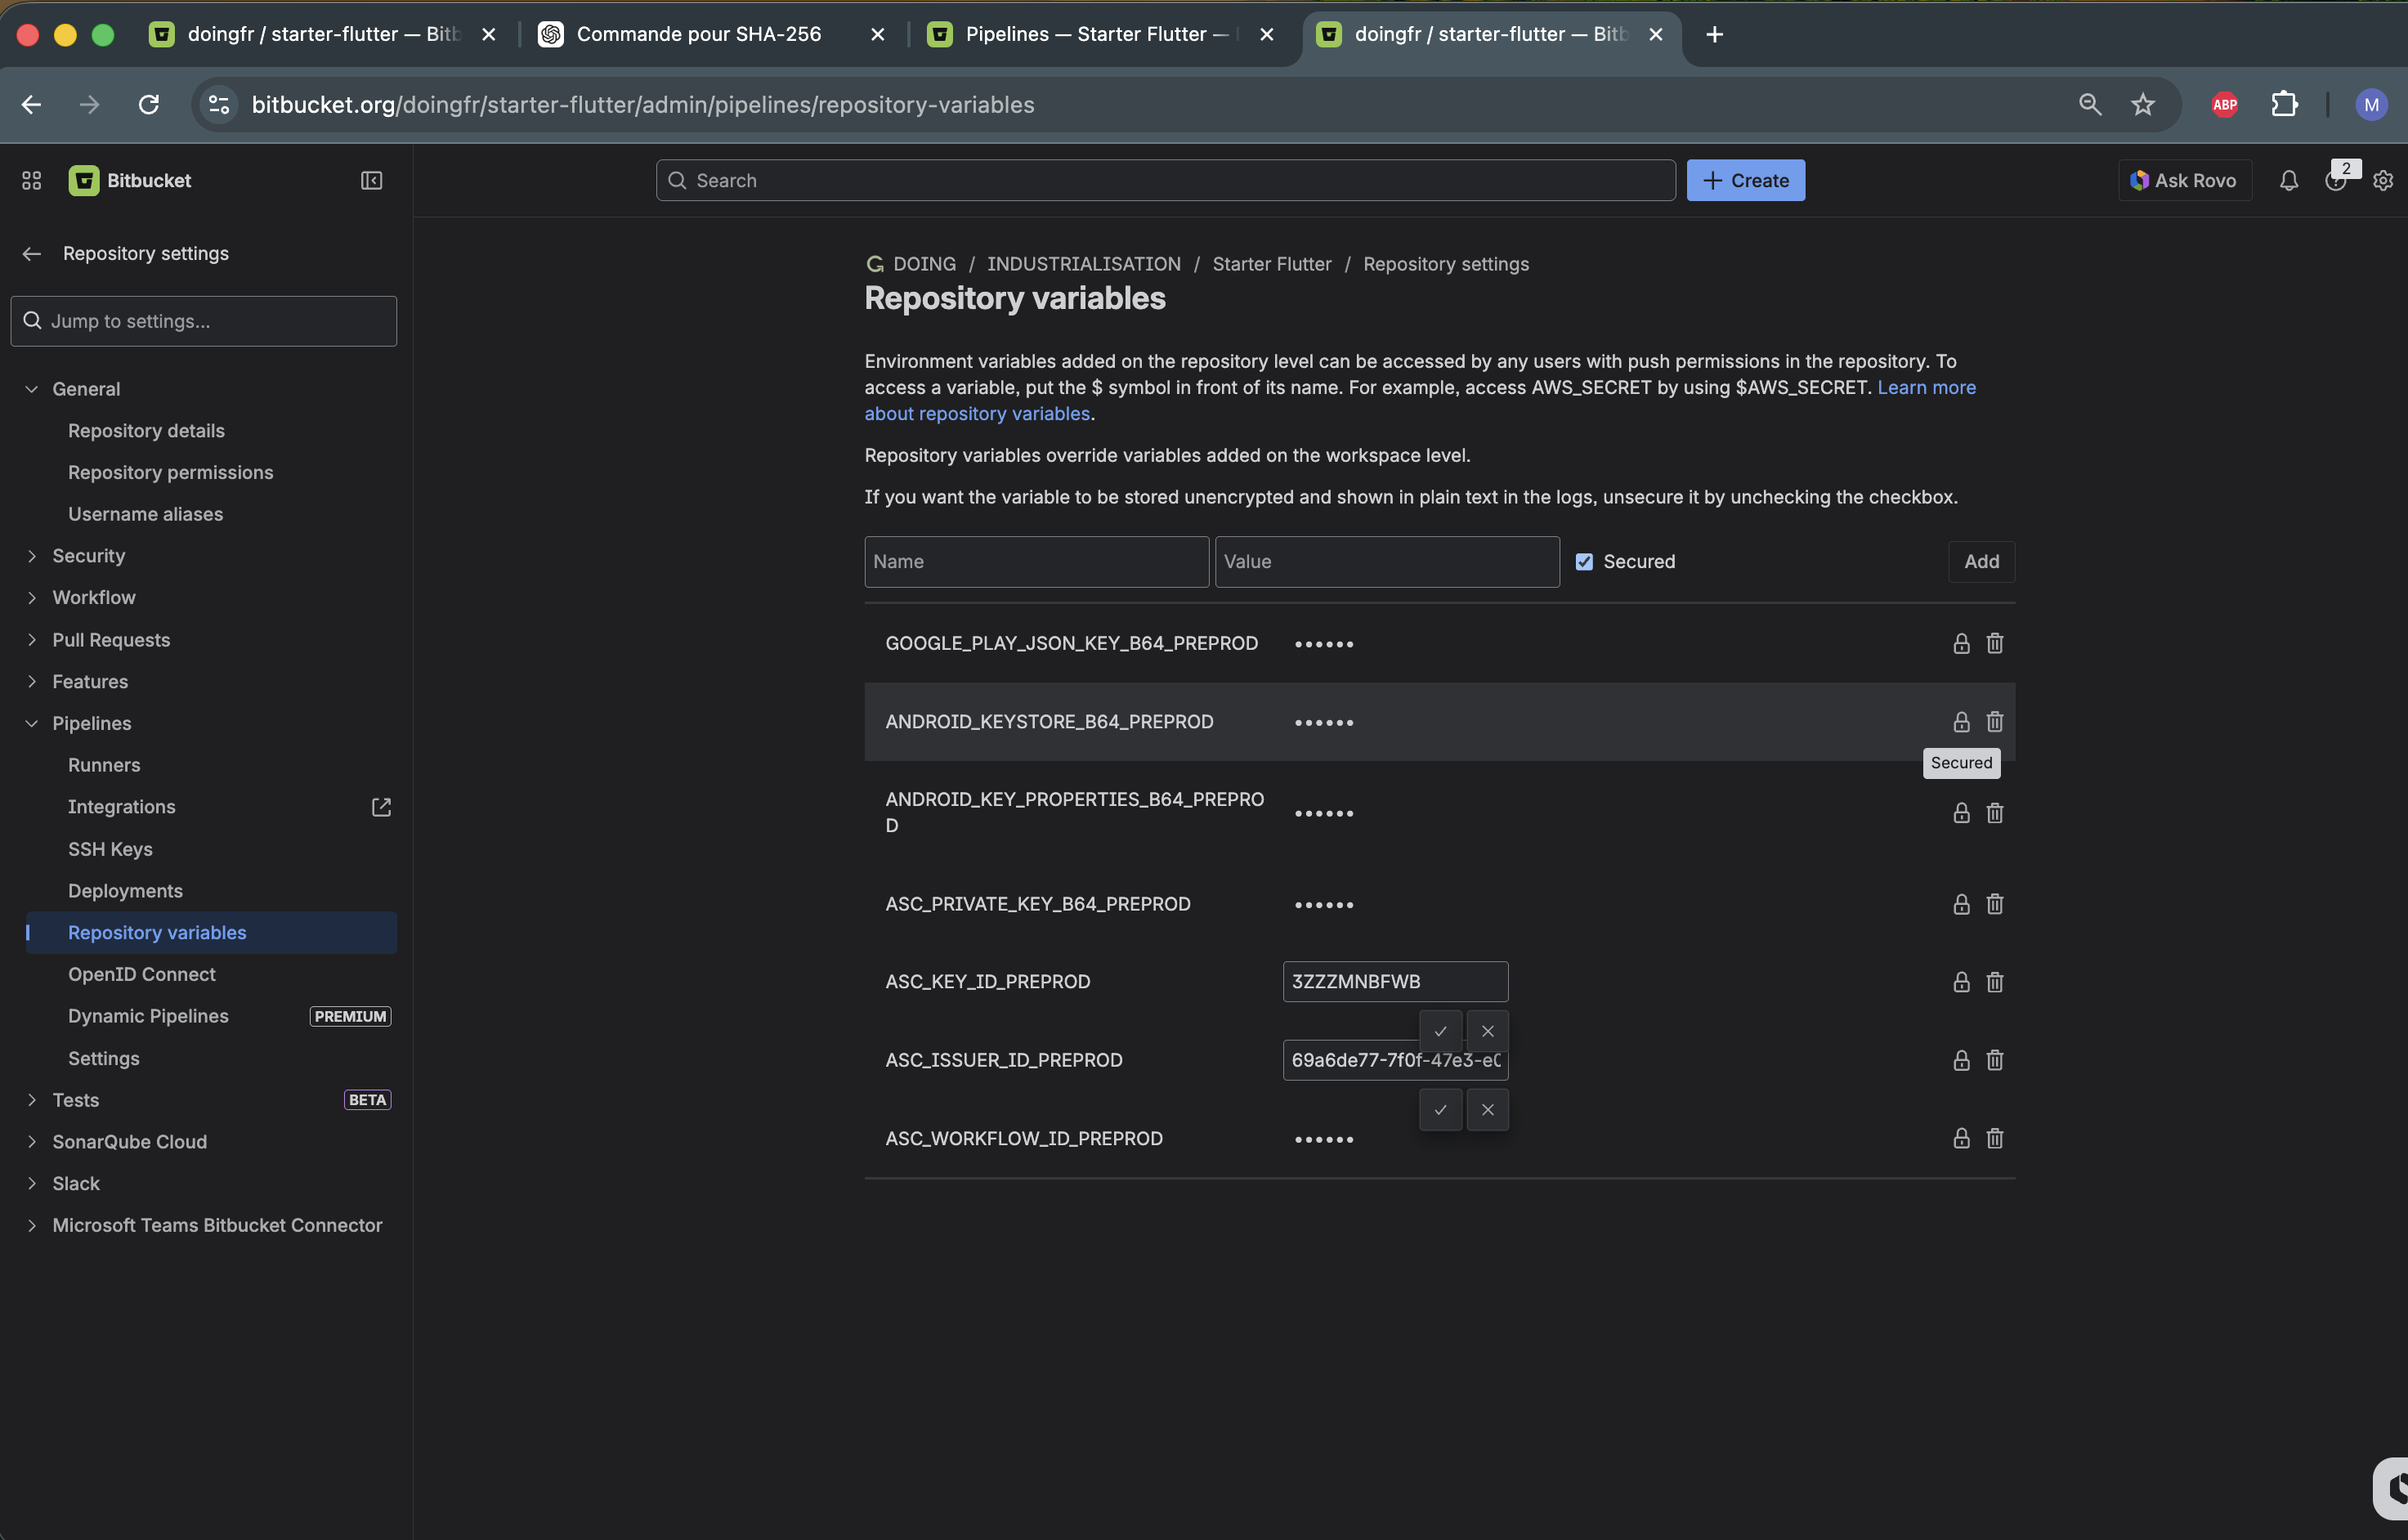This screenshot has height=1540, width=2408.
Task: Confirm the ASC_KEY_ID_PREPROD edit with checkmark
Action: pyautogui.click(x=1440, y=1031)
